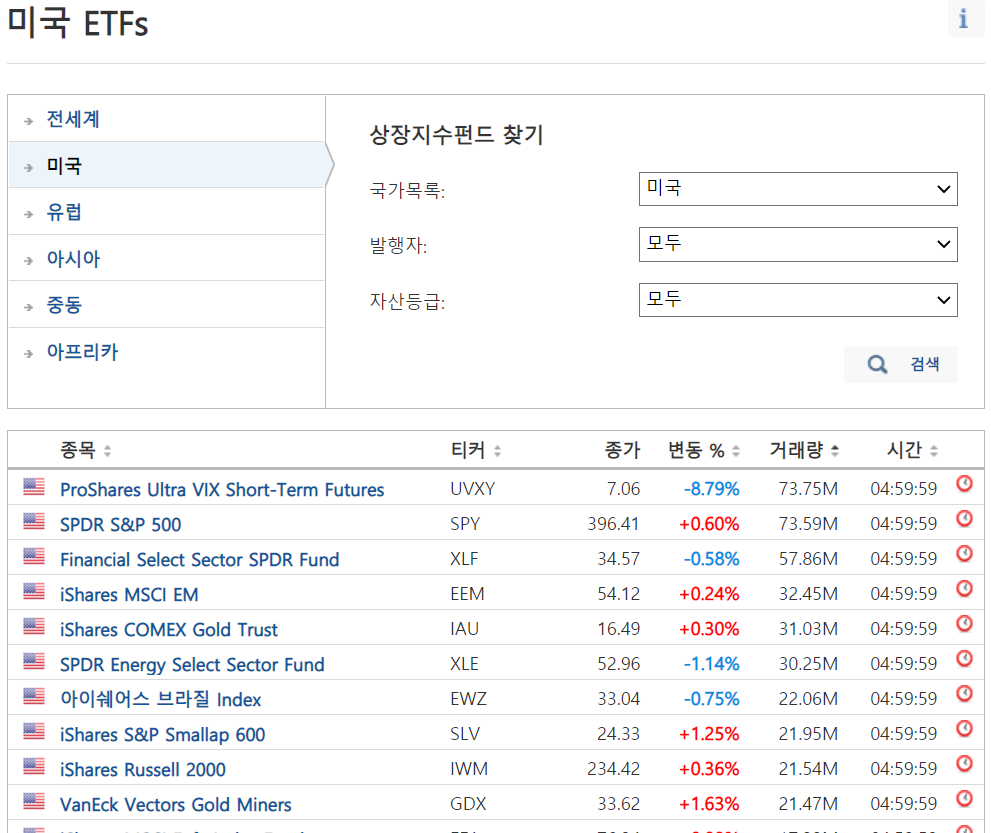Click the clock icon in the SLV row
Image resolution: width=991 pixels, height=833 pixels.
point(964,729)
